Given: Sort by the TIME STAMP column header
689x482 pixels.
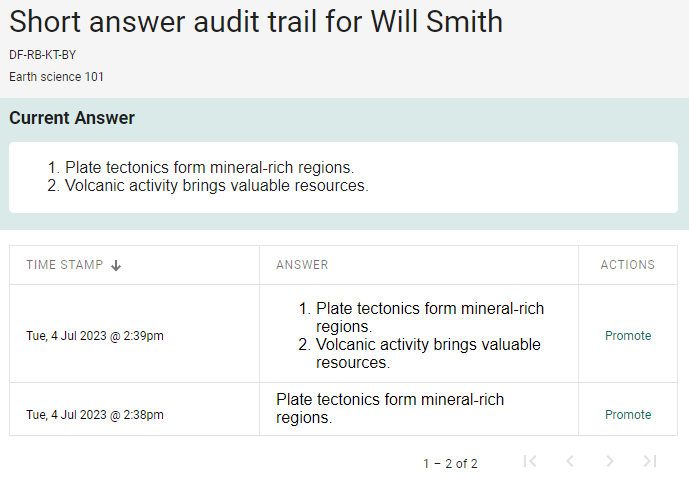Looking at the screenshot, I should (65, 265).
